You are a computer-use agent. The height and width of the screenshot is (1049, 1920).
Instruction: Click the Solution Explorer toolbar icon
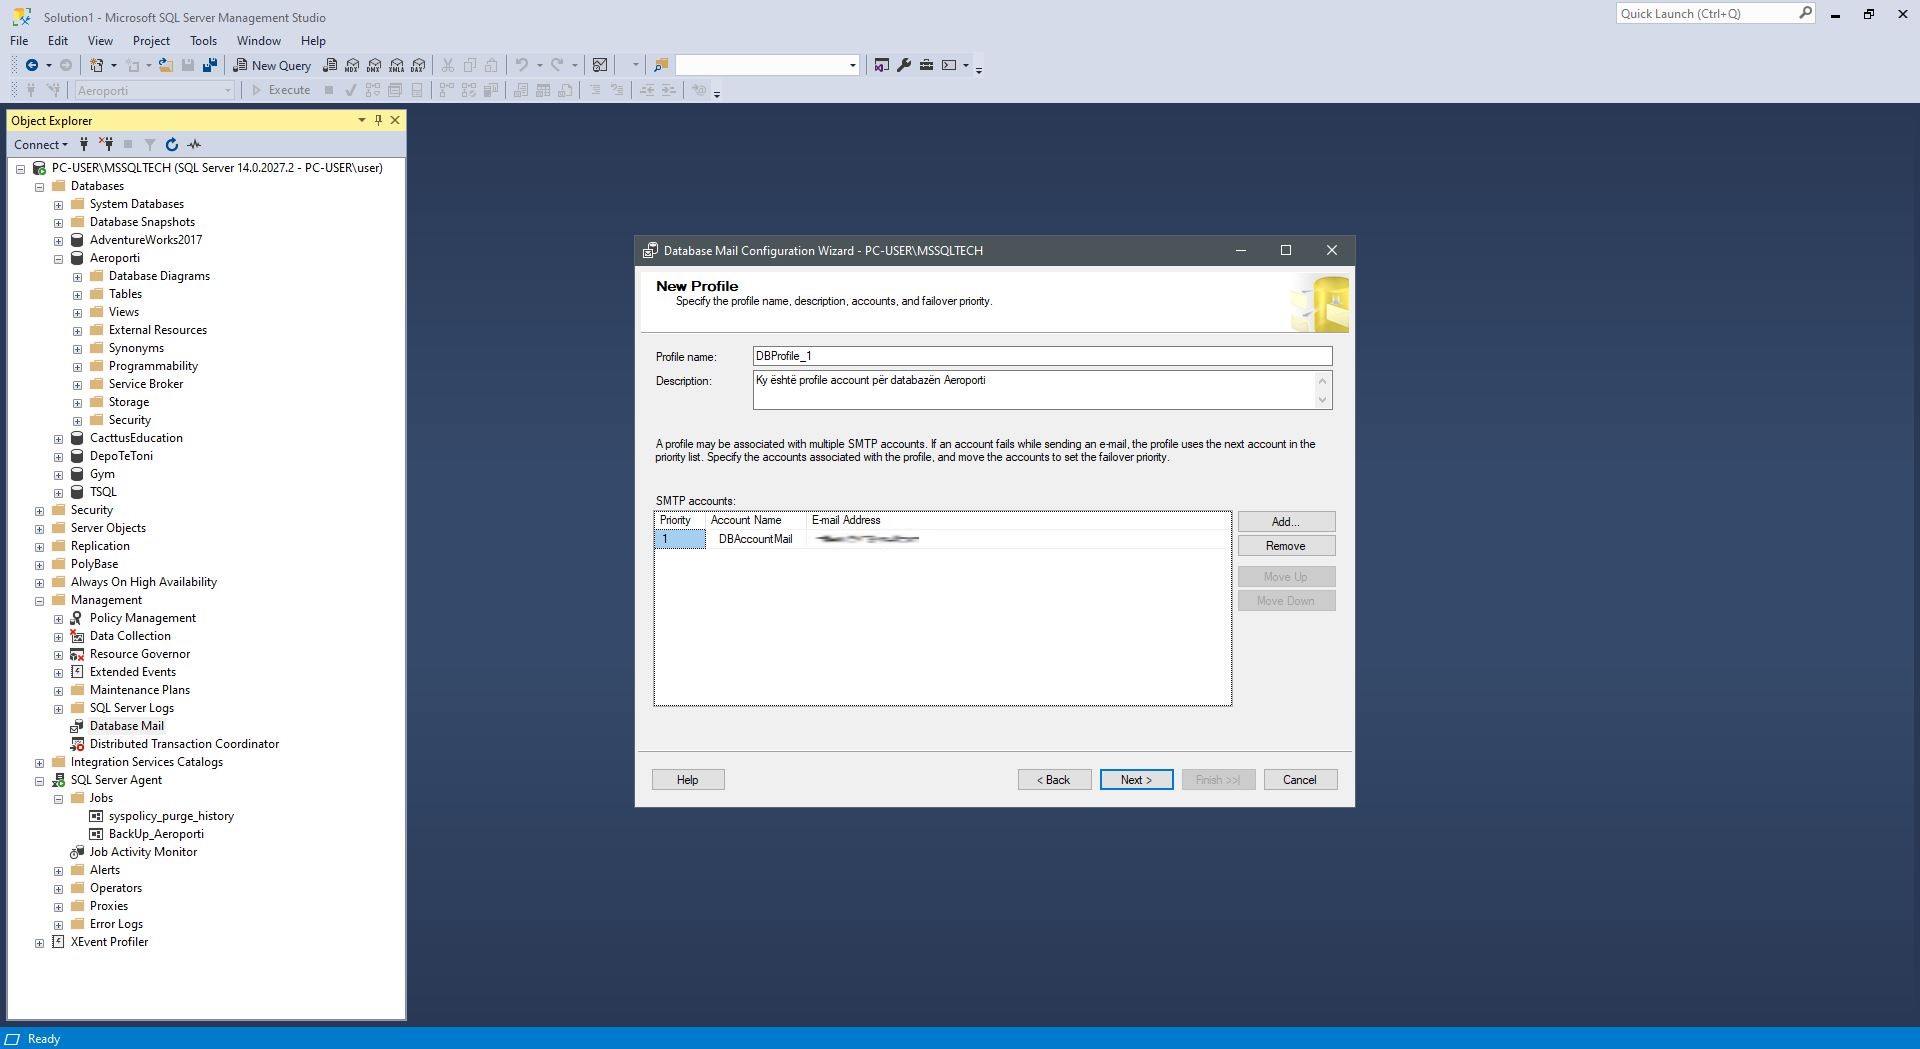pyautogui.click(x=881, y=65)
